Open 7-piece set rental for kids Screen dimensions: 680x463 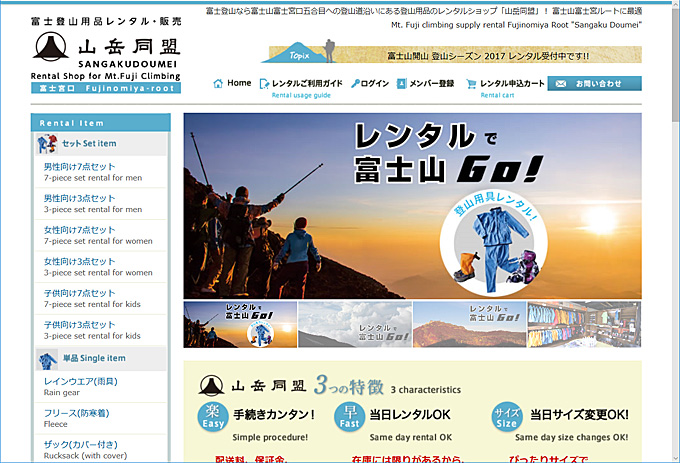101,299
